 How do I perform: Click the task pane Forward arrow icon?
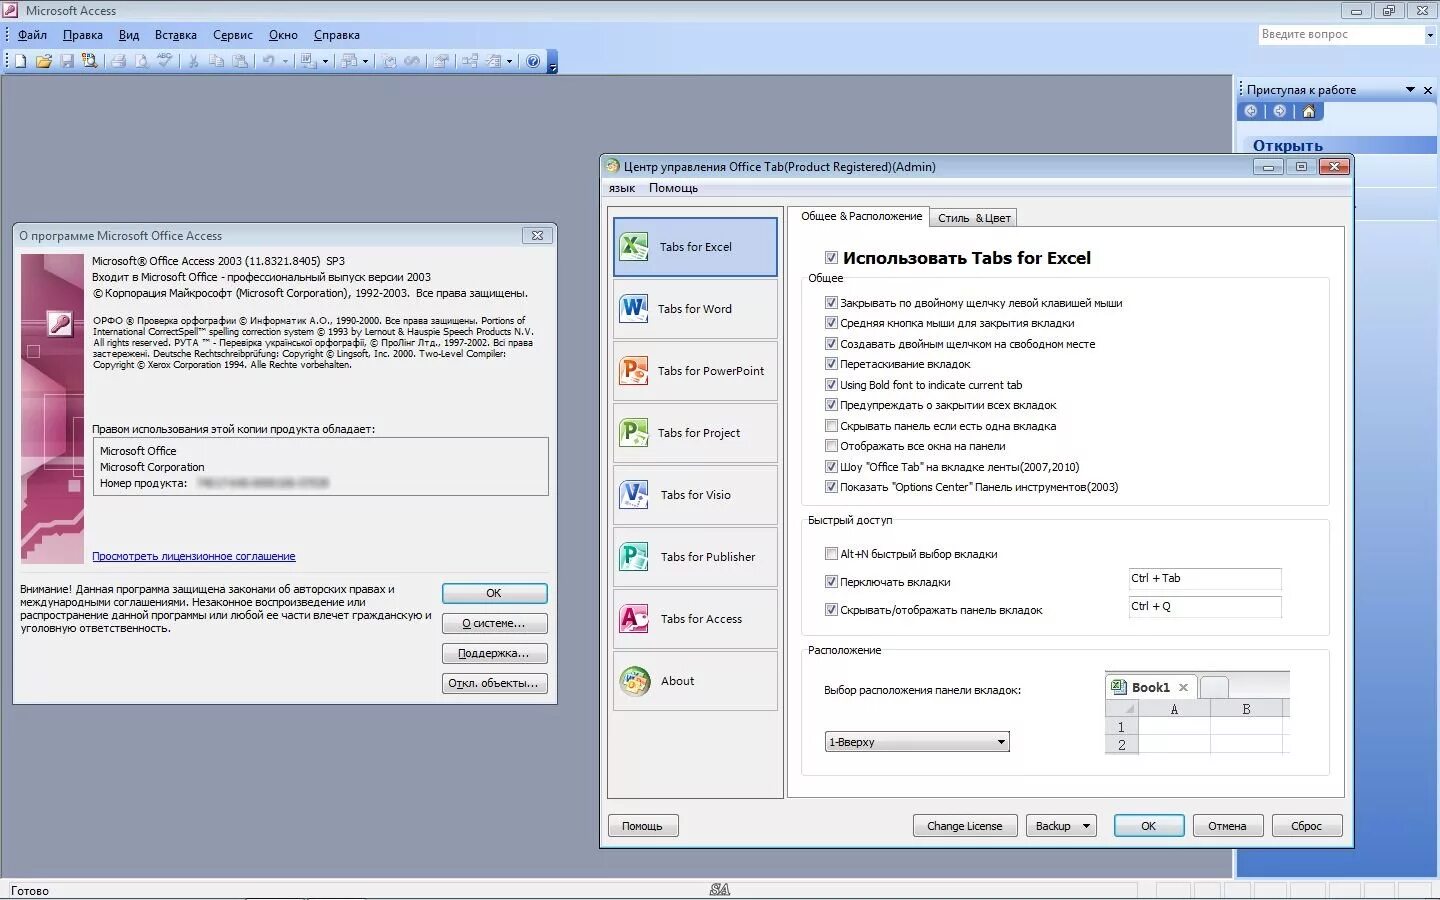(x=1279, y=111)
